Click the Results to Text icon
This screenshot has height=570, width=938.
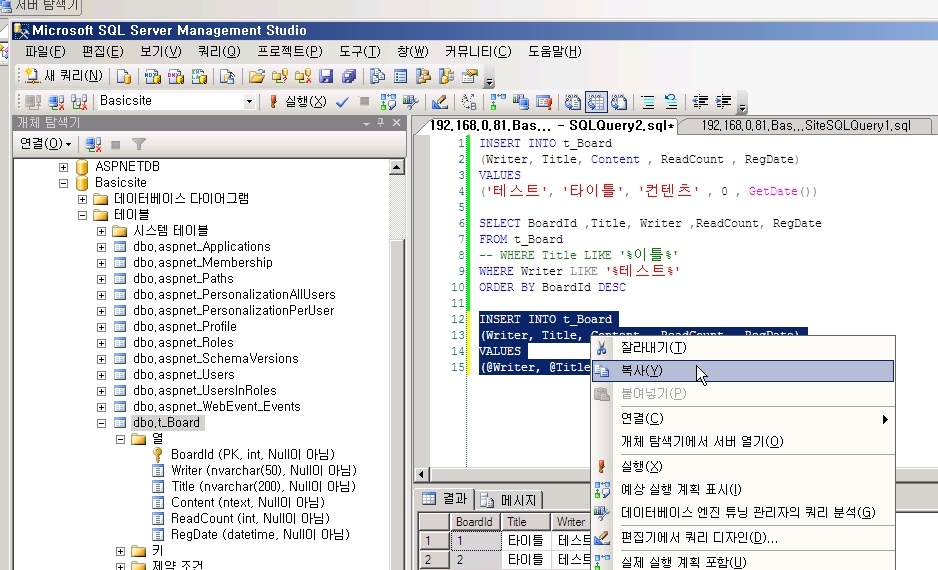point(572,102)
